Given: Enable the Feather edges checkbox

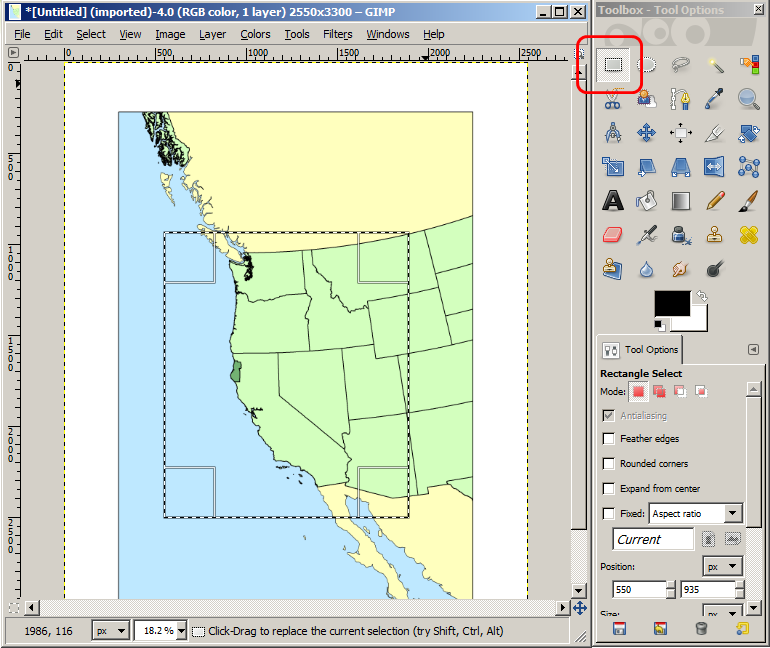Looking at the screenshot, I should 609,439.
